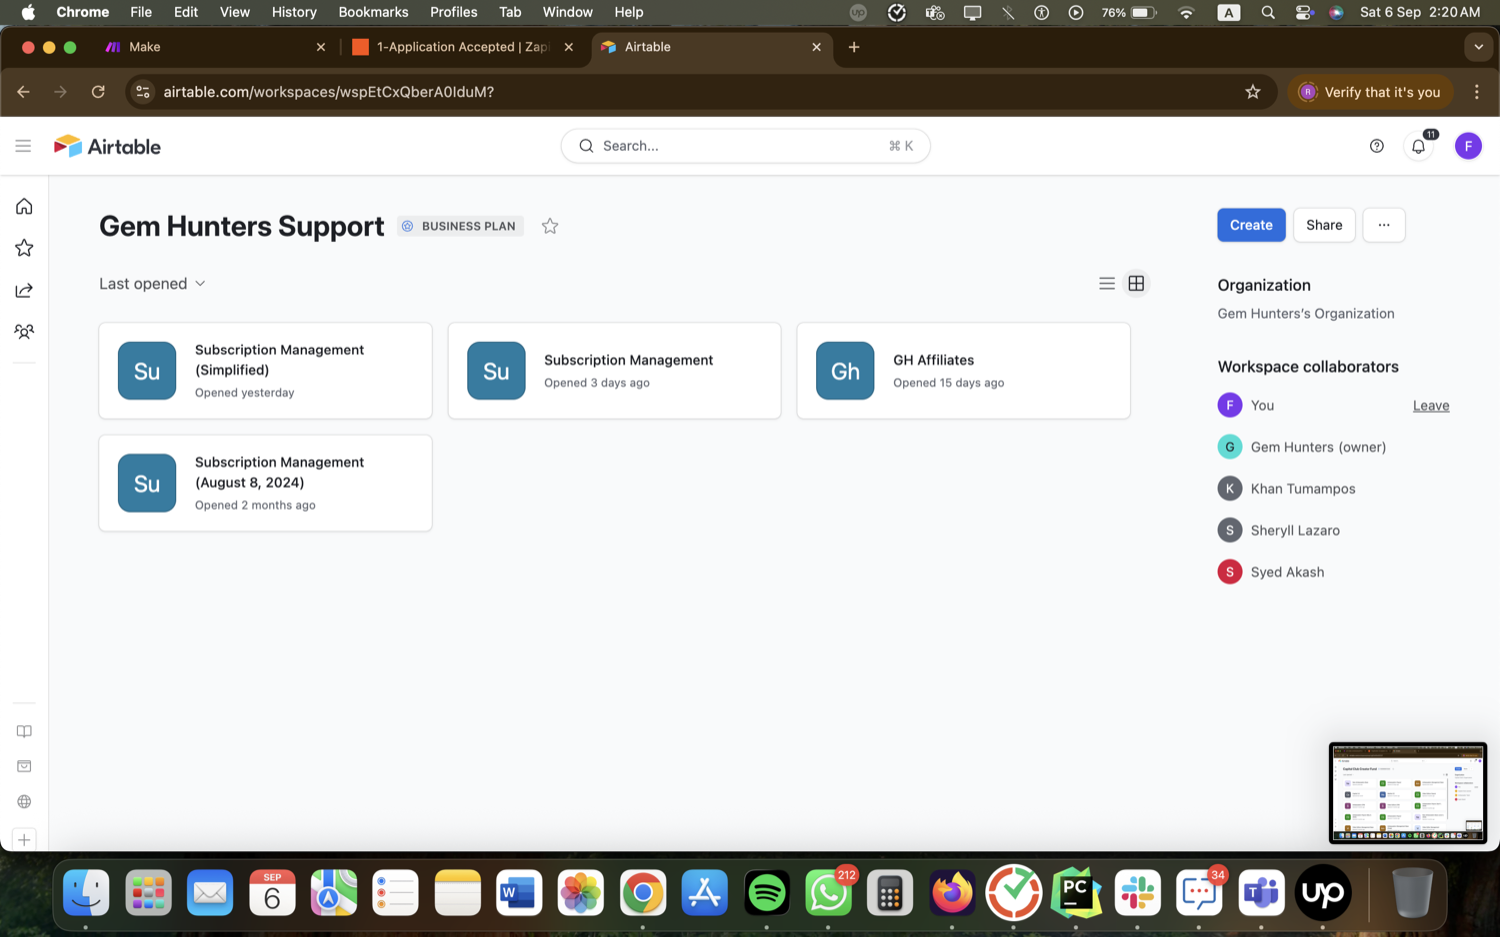1500x937 pixels.
Task: Expand the Last opened sort dropdown
Action: (x=152, y=284)
